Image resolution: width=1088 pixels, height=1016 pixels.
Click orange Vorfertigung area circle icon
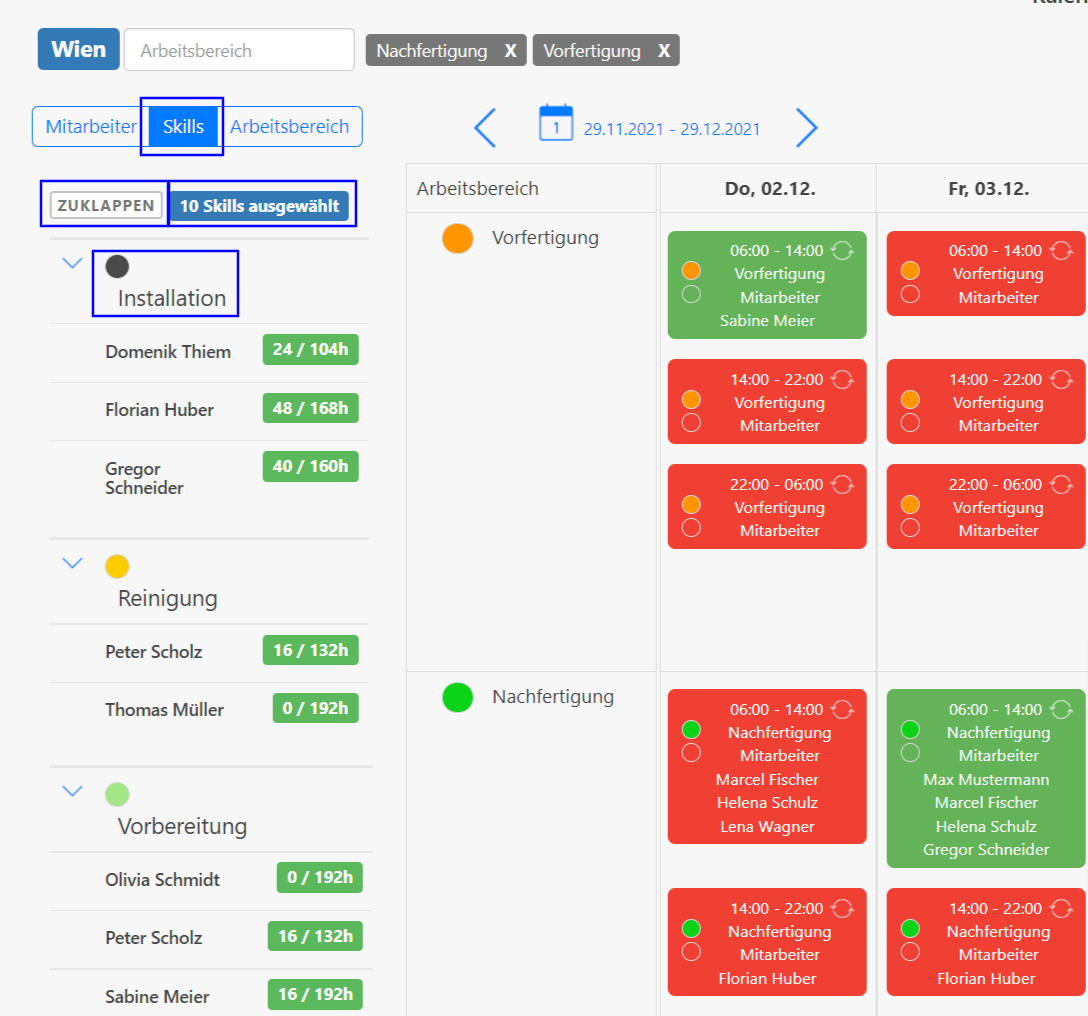tap(457, 238)
